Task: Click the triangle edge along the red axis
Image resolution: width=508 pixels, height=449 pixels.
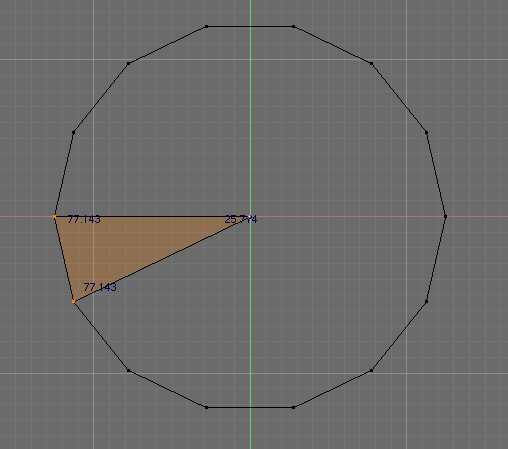Action: click(x=152, y=217)
